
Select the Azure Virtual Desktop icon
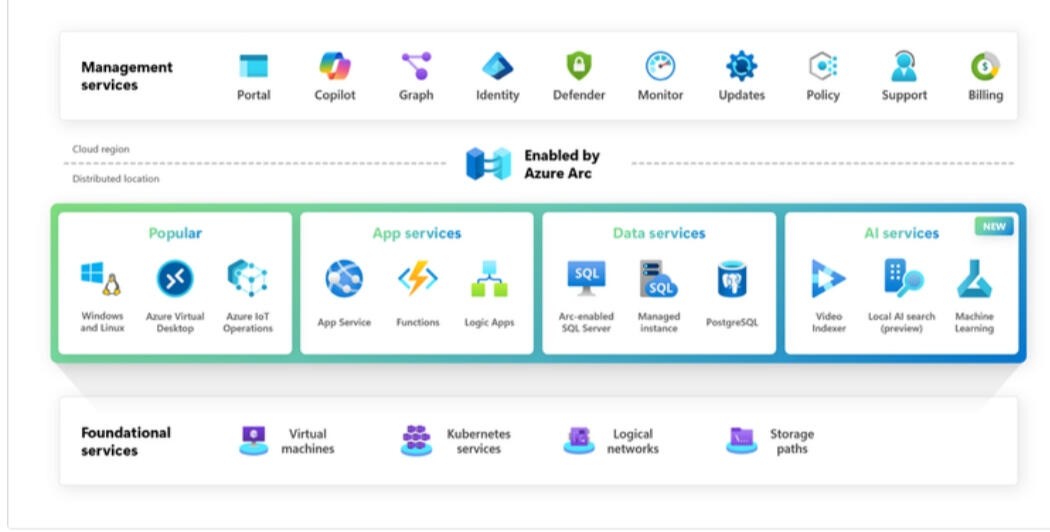[x=175, y=279]
